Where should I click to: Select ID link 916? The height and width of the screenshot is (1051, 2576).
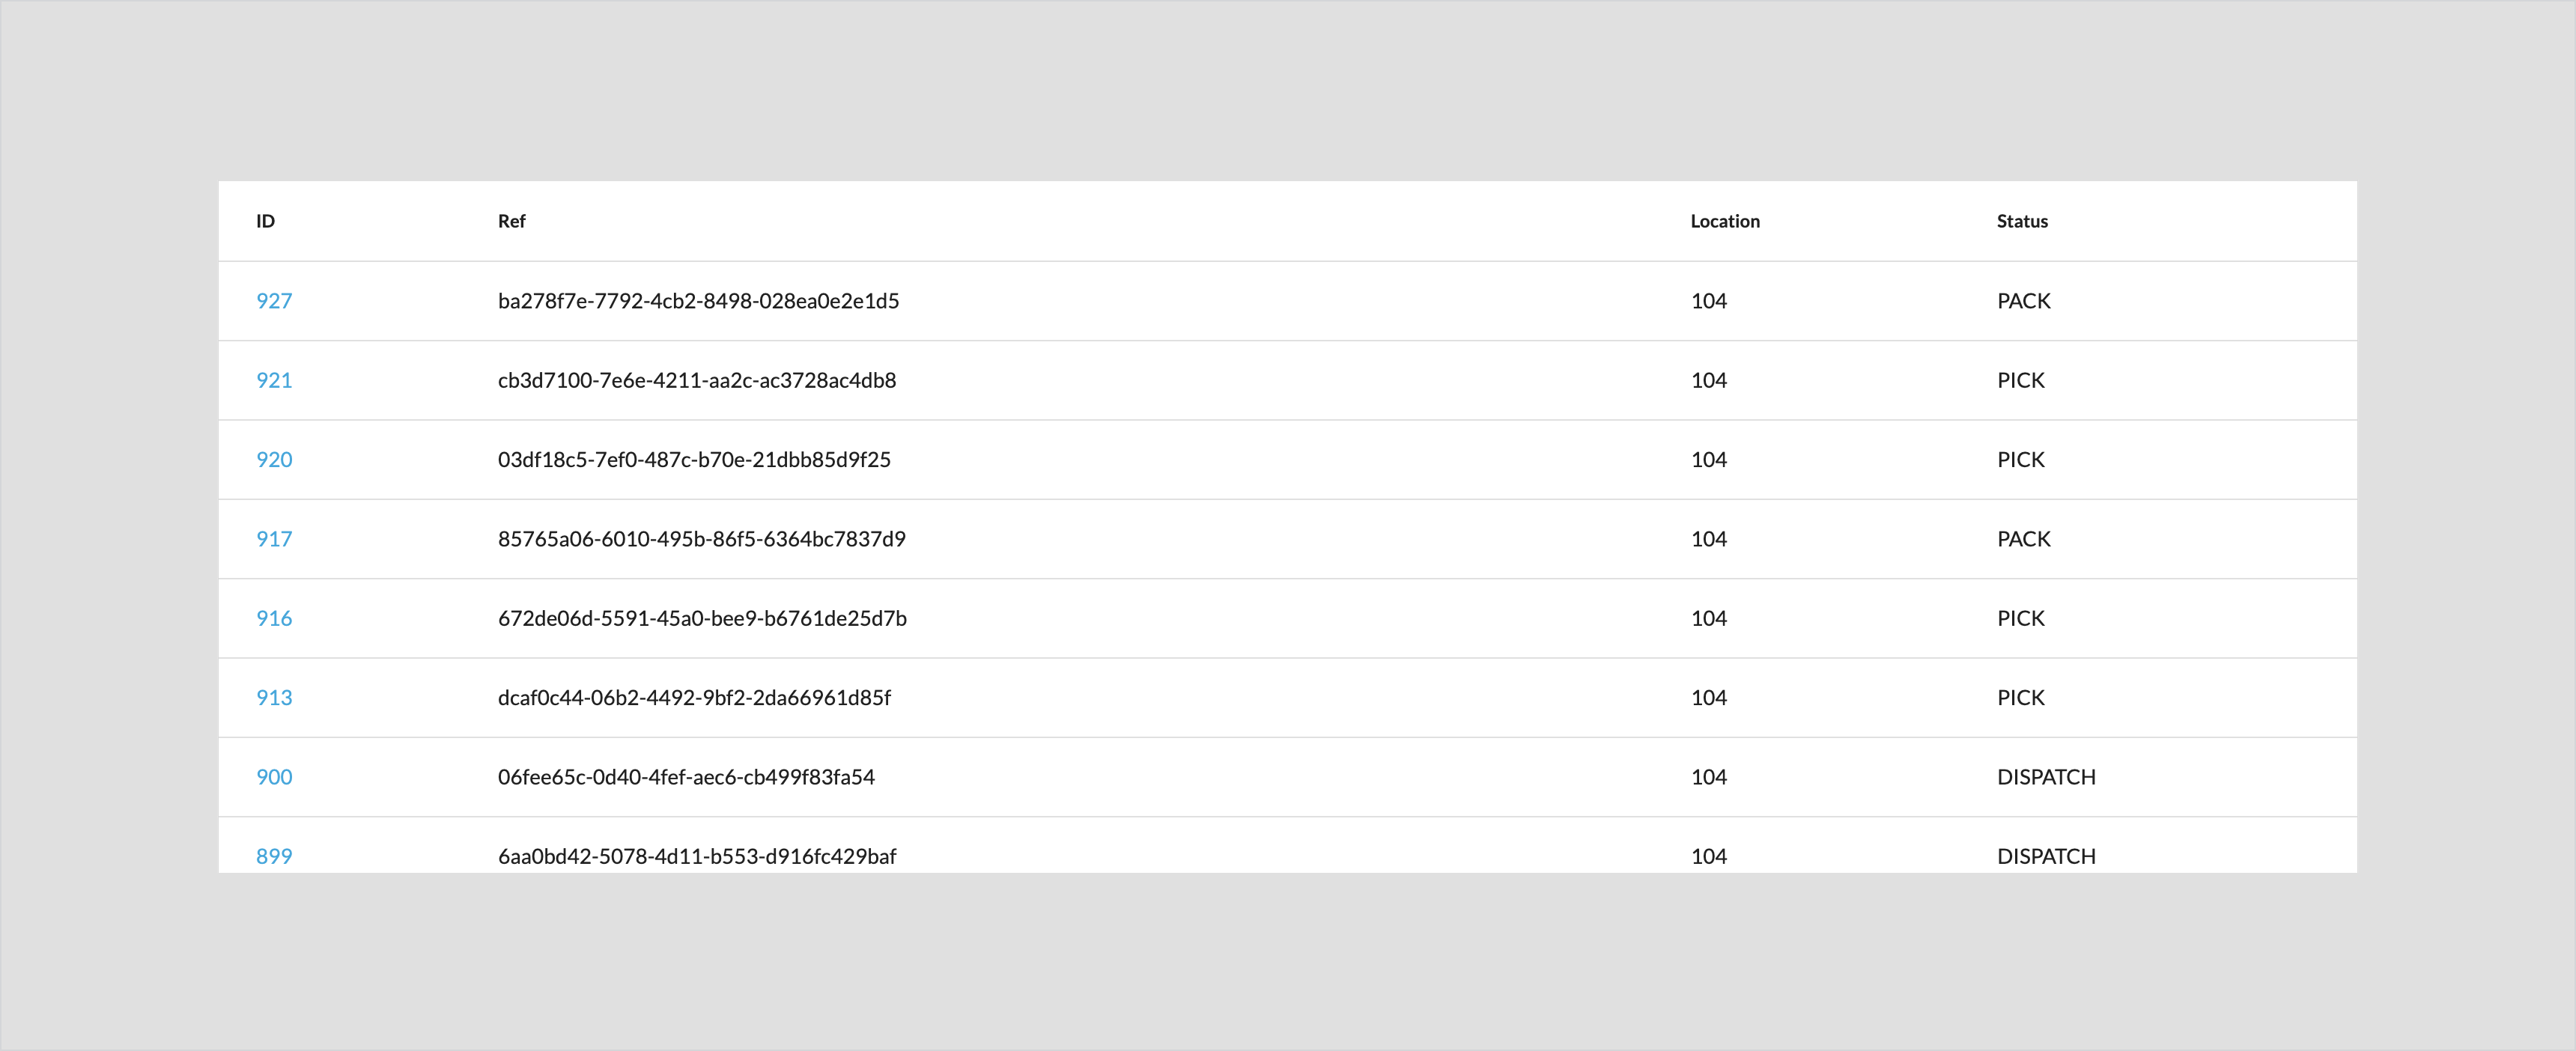(x=274, y=618)
